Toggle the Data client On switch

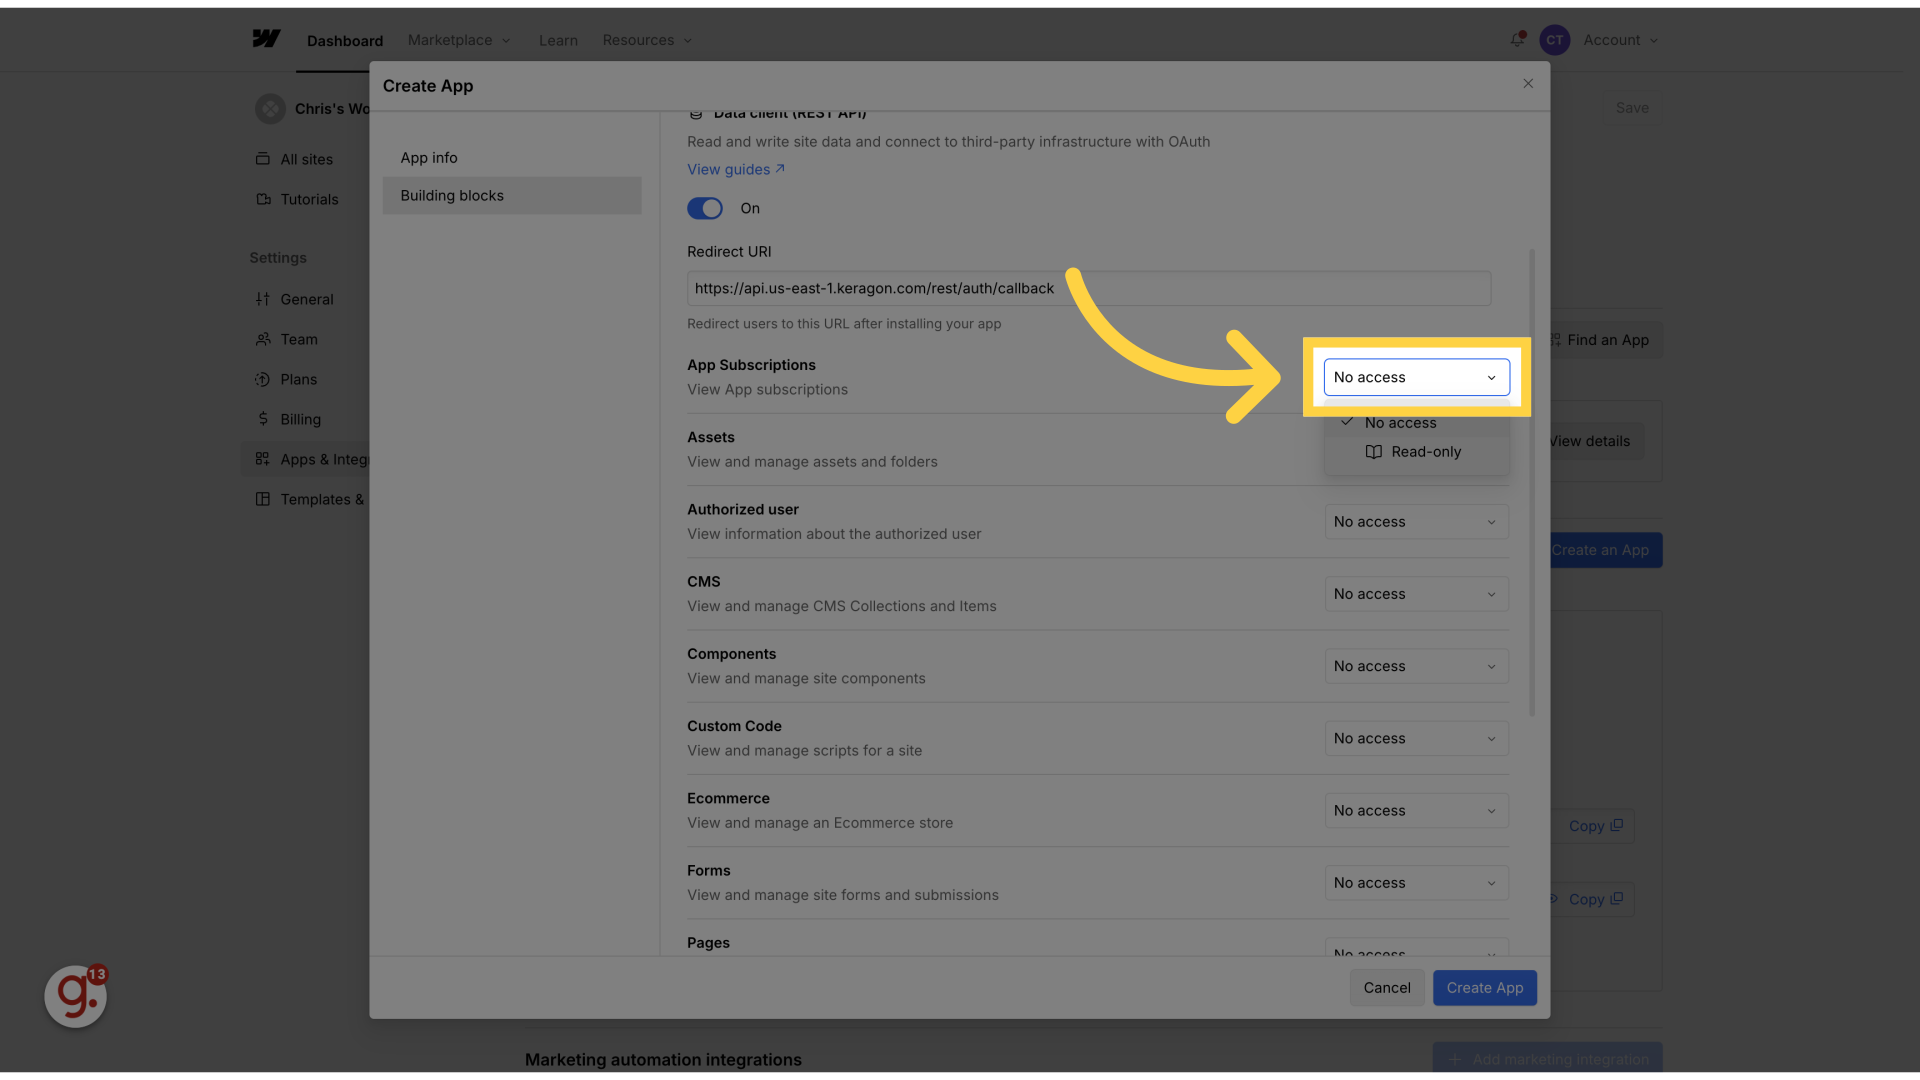[705, 208]
